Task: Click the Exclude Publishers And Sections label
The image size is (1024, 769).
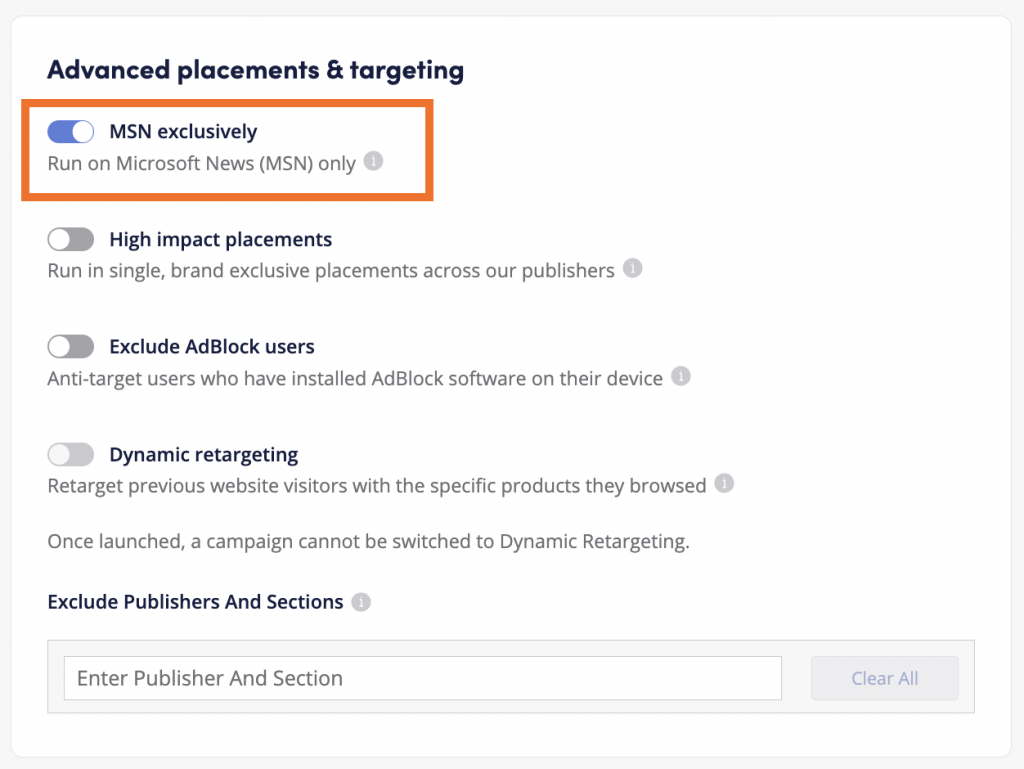Action: (x=195, y=602)
